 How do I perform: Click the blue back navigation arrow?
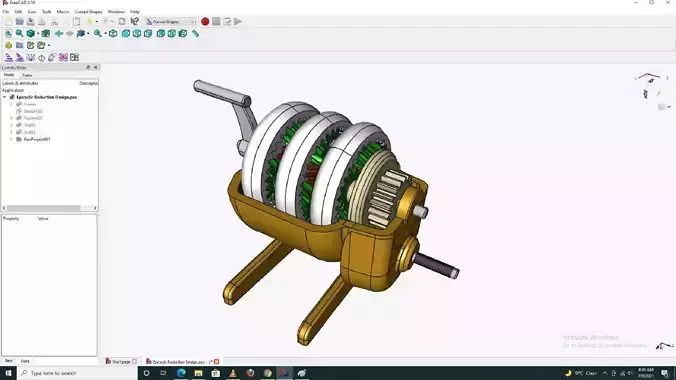[x=59, y=34]
